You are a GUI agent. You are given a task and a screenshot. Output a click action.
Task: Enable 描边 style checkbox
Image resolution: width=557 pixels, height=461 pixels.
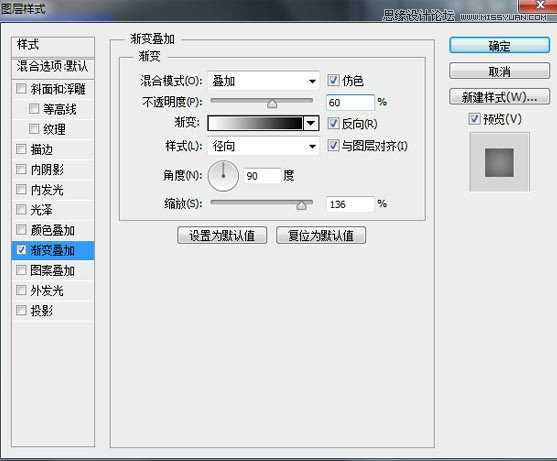21,149
